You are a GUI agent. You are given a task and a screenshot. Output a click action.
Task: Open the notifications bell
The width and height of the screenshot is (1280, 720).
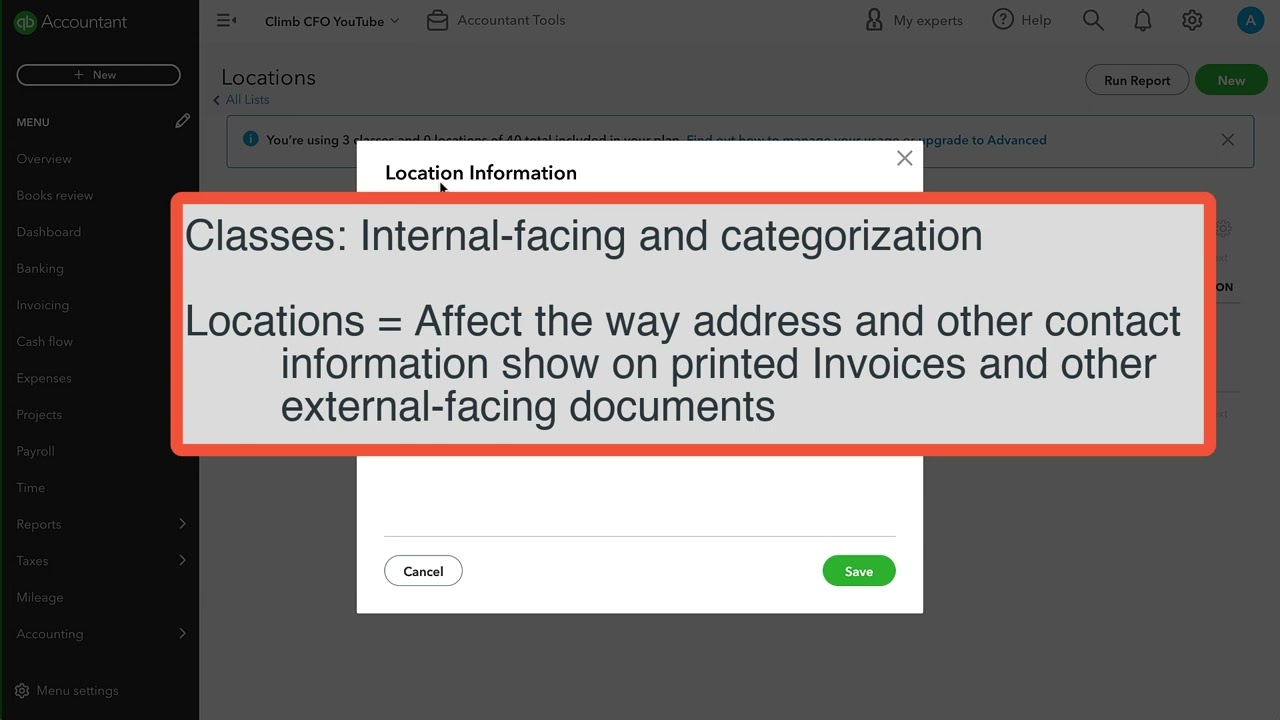pyautogui.click(x=1143, y=20)
